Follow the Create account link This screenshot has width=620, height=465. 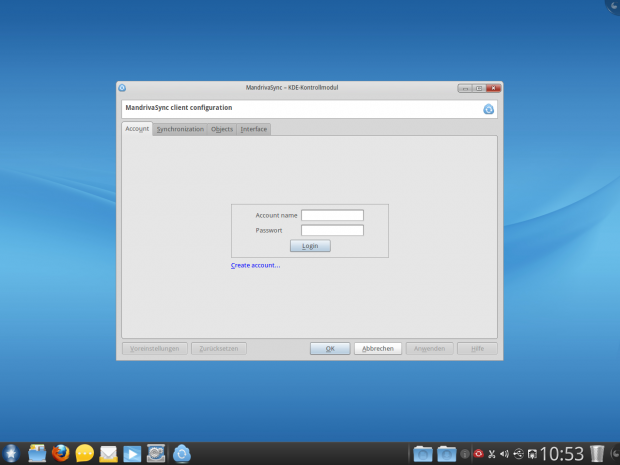point(255,265)
